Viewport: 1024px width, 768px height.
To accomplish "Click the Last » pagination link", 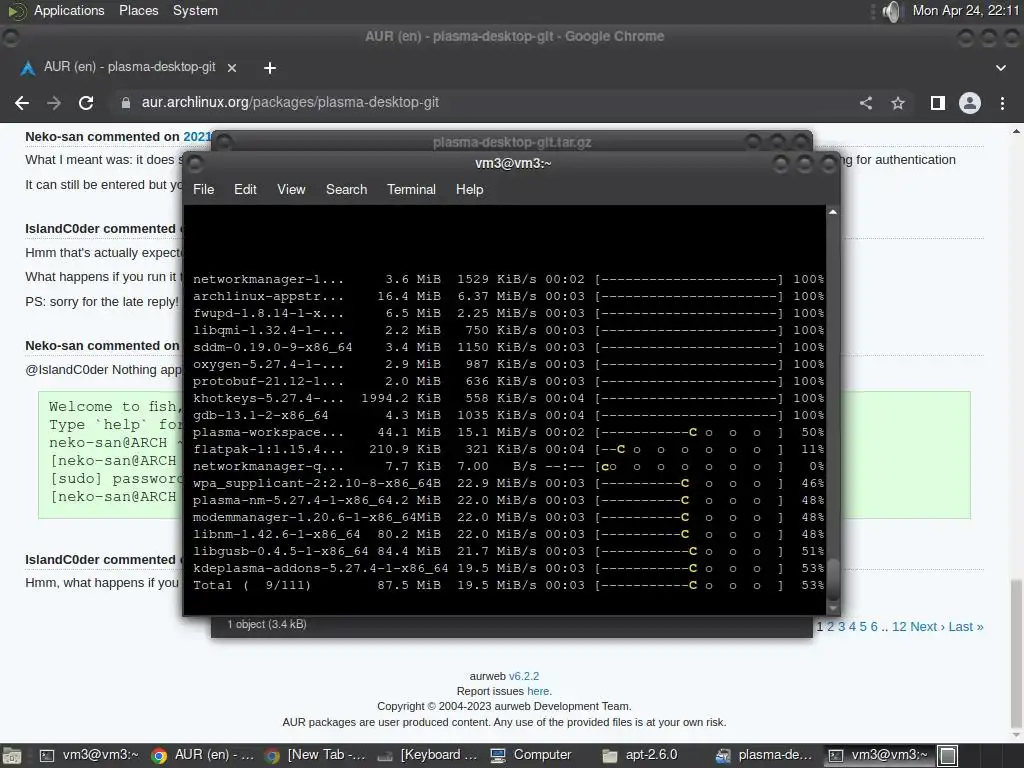I will [x=966, y=627].
